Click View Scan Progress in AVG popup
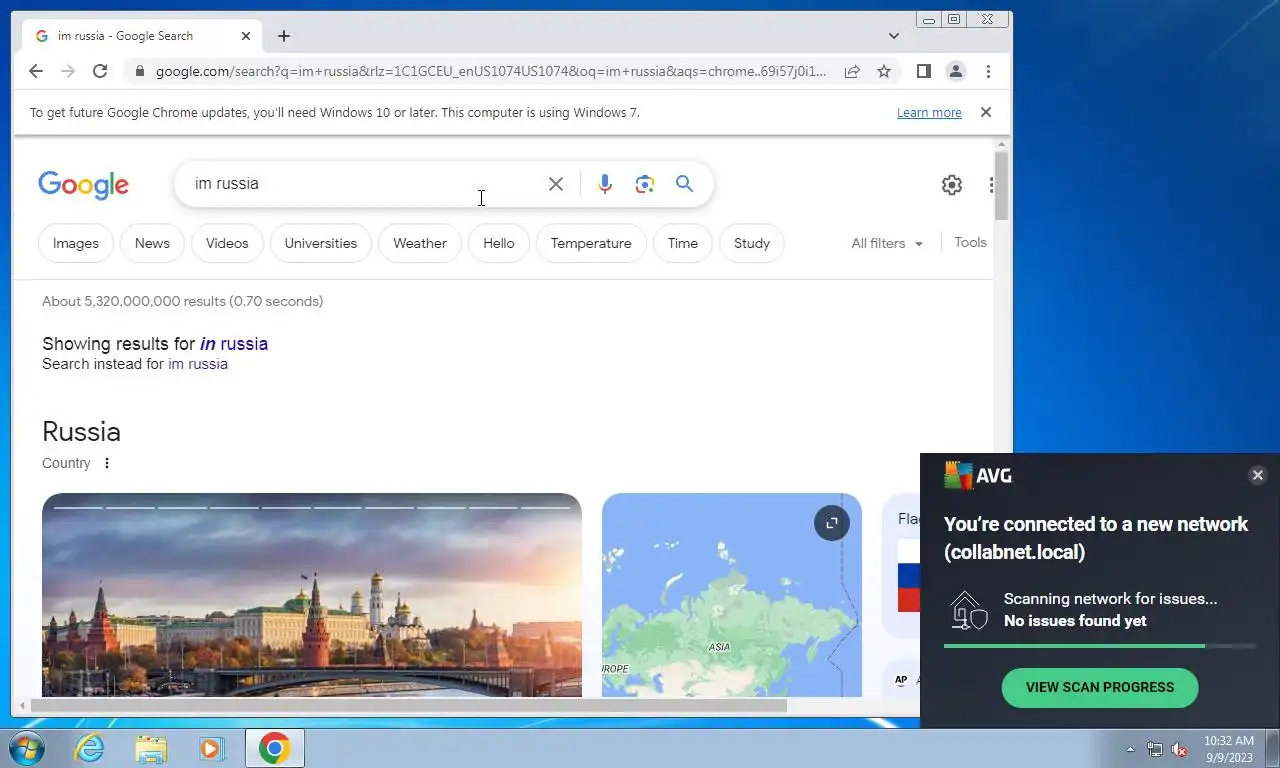The width and height of the screenshot is (1280, 768). coord(1100,688)
